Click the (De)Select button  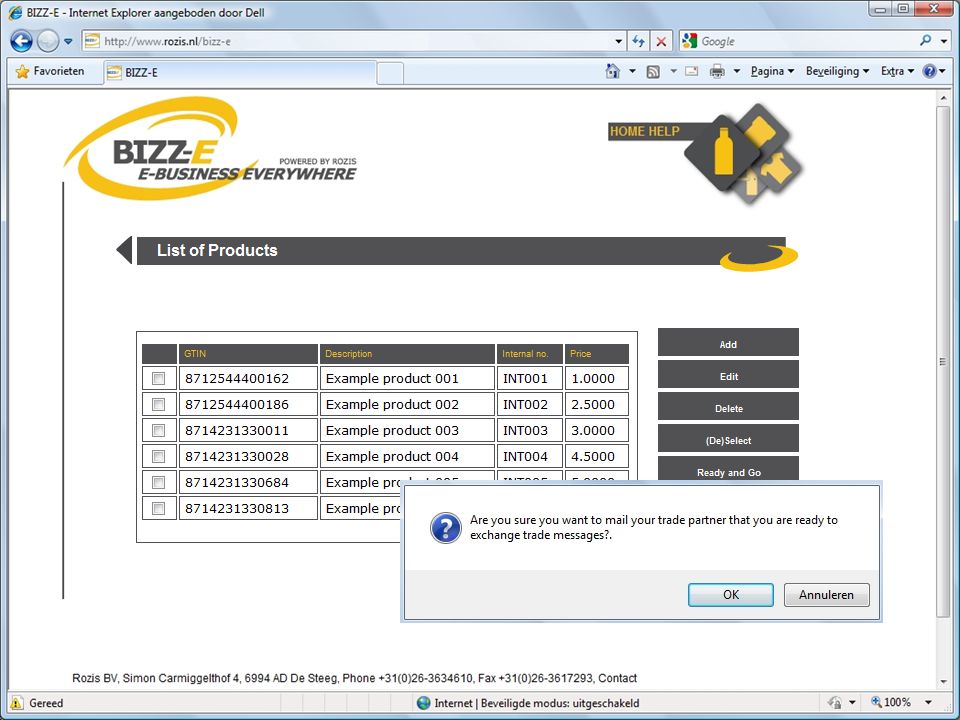point(728,438)
